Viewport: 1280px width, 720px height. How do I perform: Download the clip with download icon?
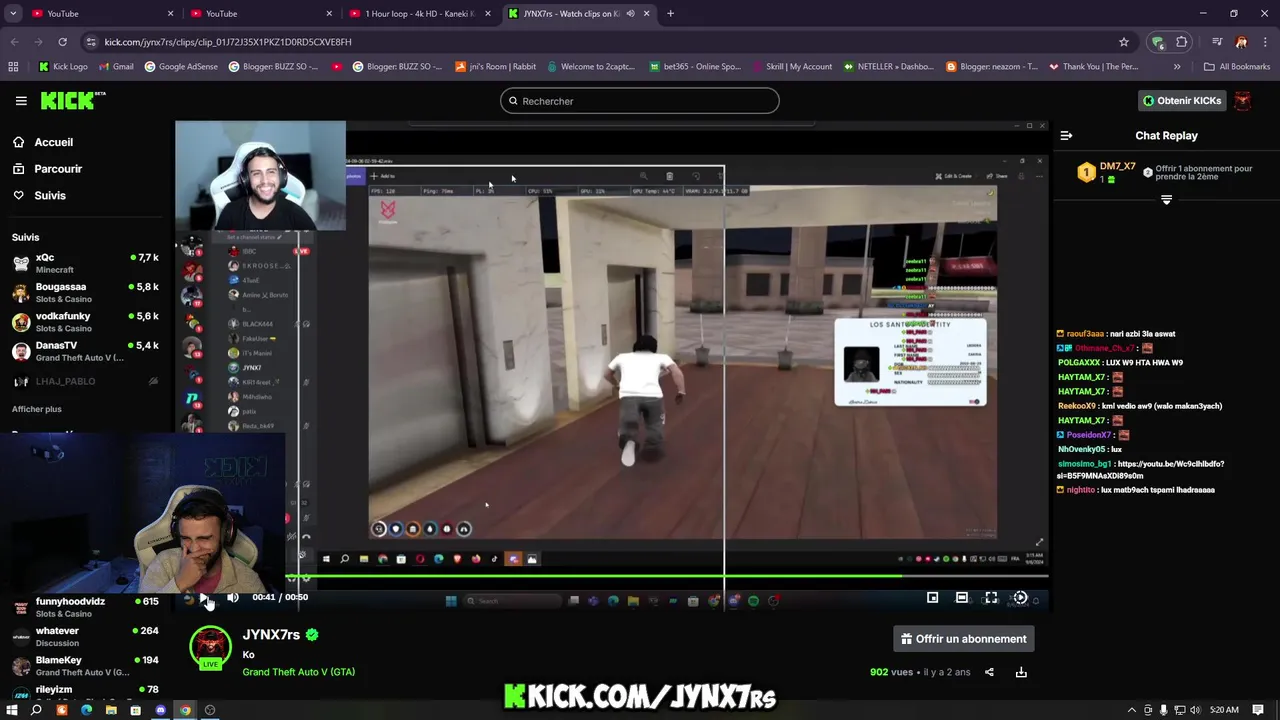click(x=1021, y=672)
